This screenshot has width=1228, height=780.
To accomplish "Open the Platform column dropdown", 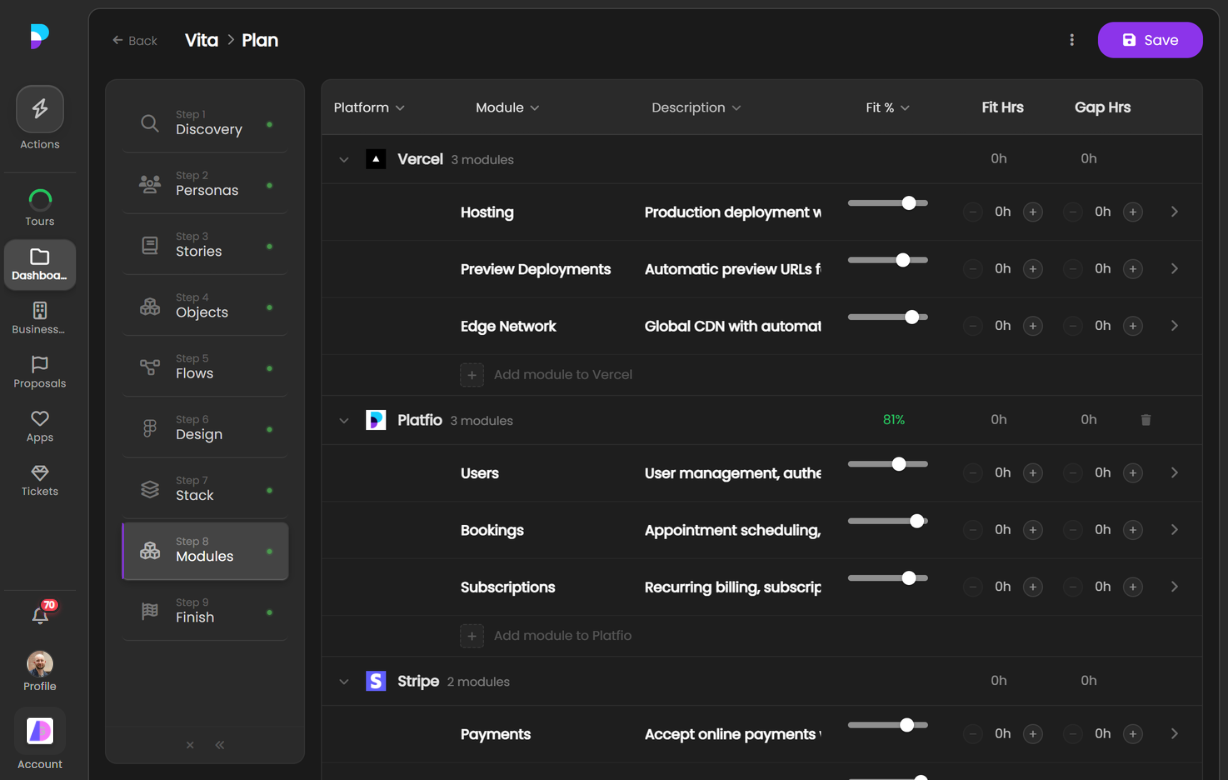I will coord(369,107).
